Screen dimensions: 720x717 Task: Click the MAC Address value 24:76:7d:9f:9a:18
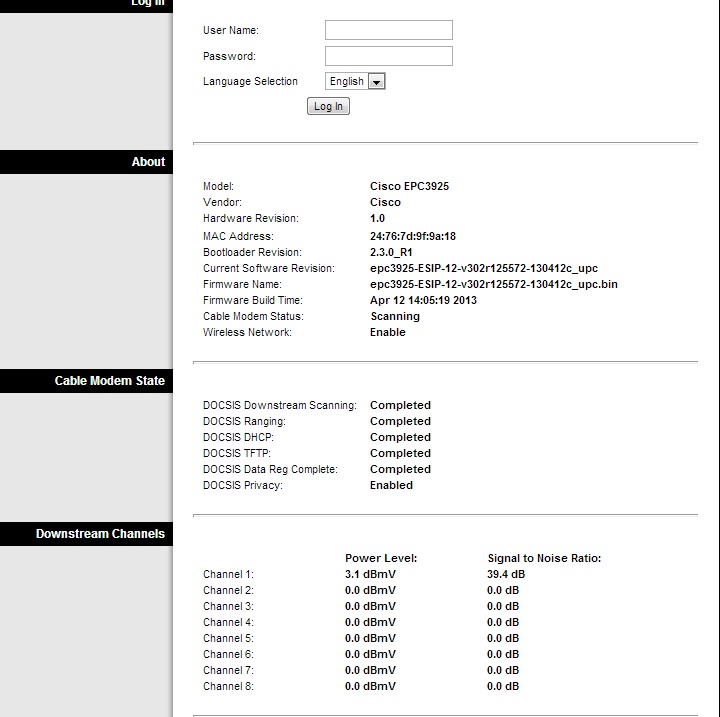(x=412, y=236)
